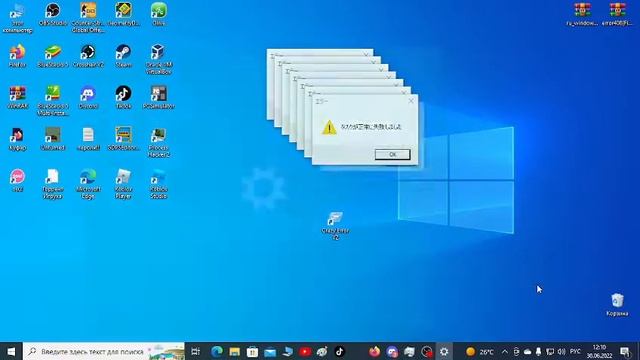This screenshot has height=360, width=640.
Task: Click the front dialog's error message text
Action: coord(371,127)
